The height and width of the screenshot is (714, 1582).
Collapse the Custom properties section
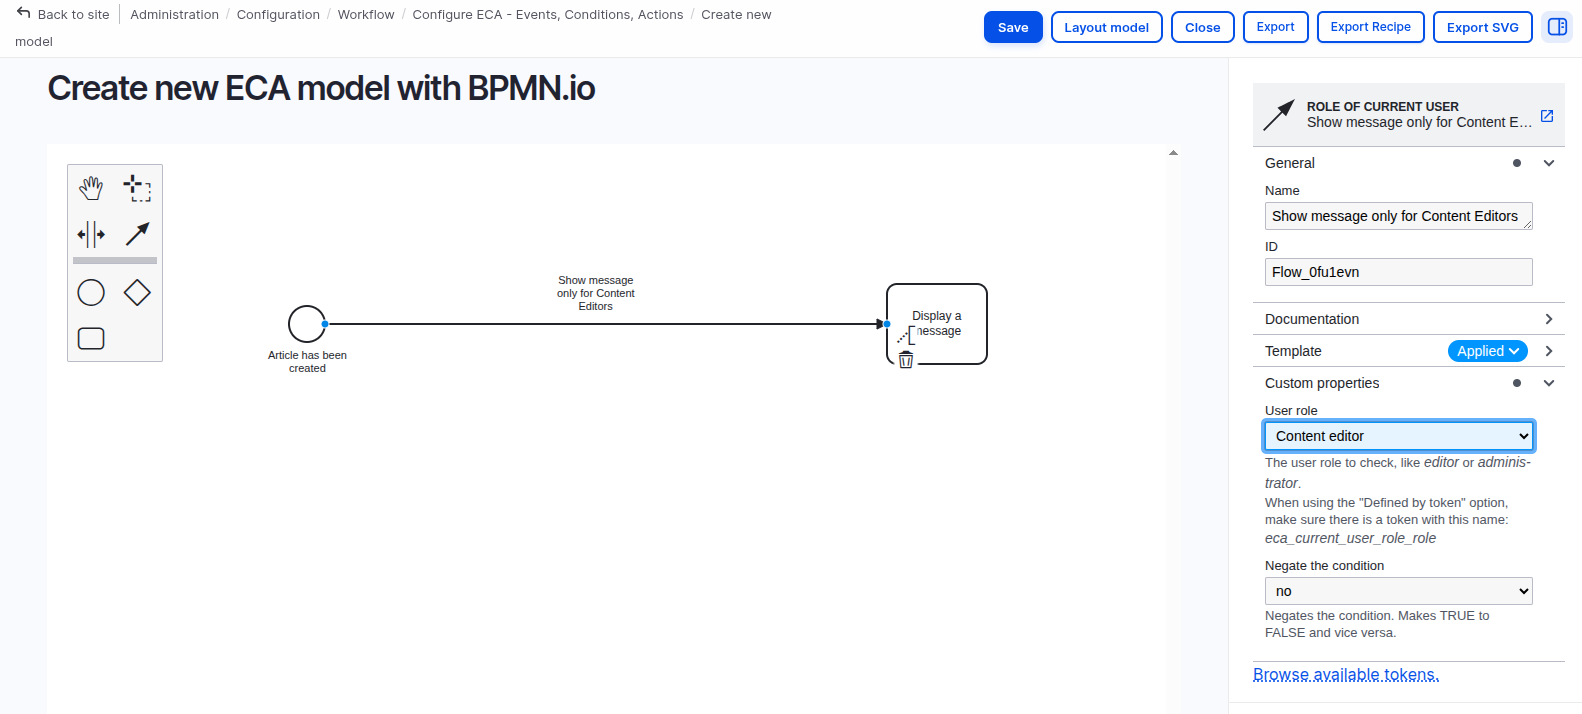pyautogui.click(x=1548, y=383)
